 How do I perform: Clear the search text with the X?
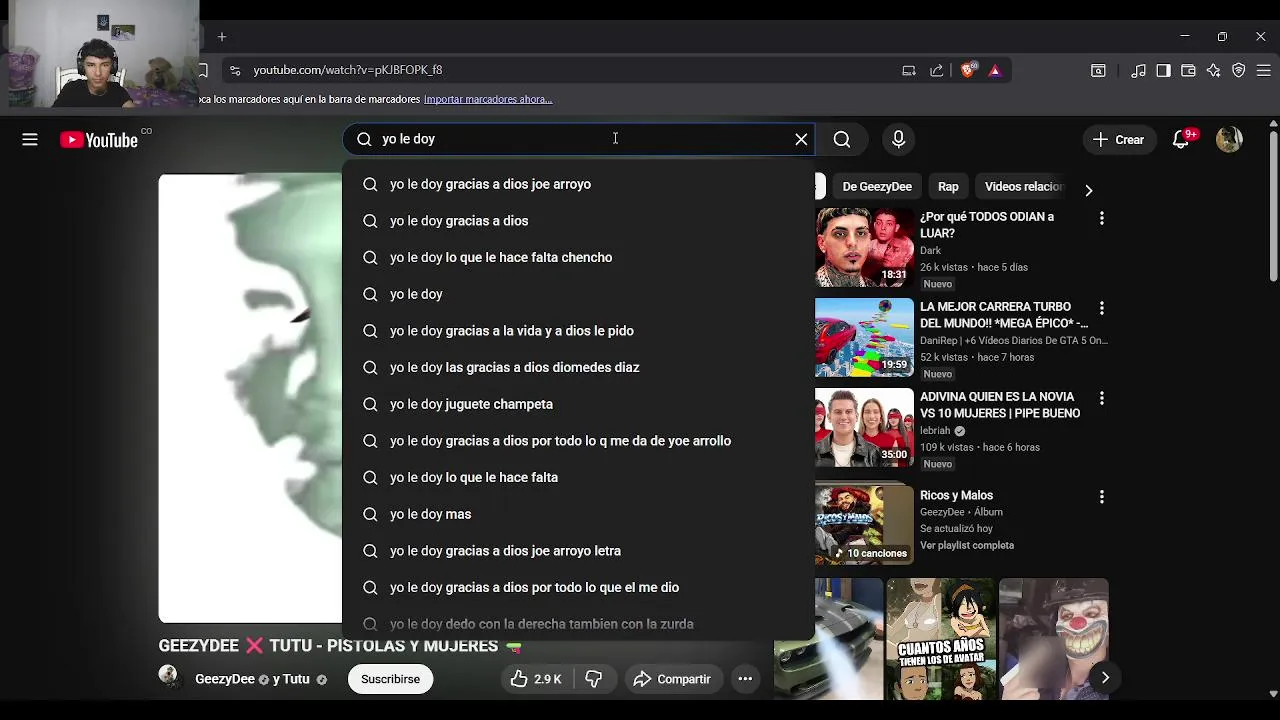point(801,139)
